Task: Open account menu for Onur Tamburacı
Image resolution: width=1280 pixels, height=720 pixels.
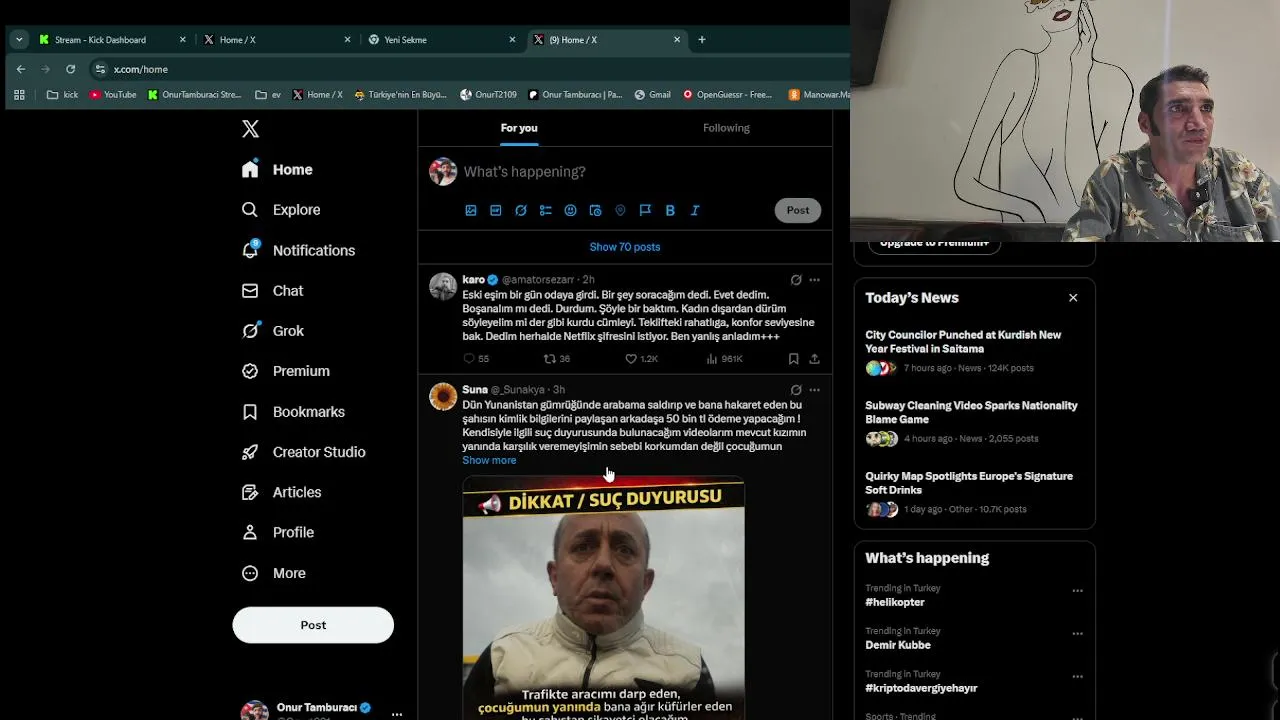Action: [397, 713]
